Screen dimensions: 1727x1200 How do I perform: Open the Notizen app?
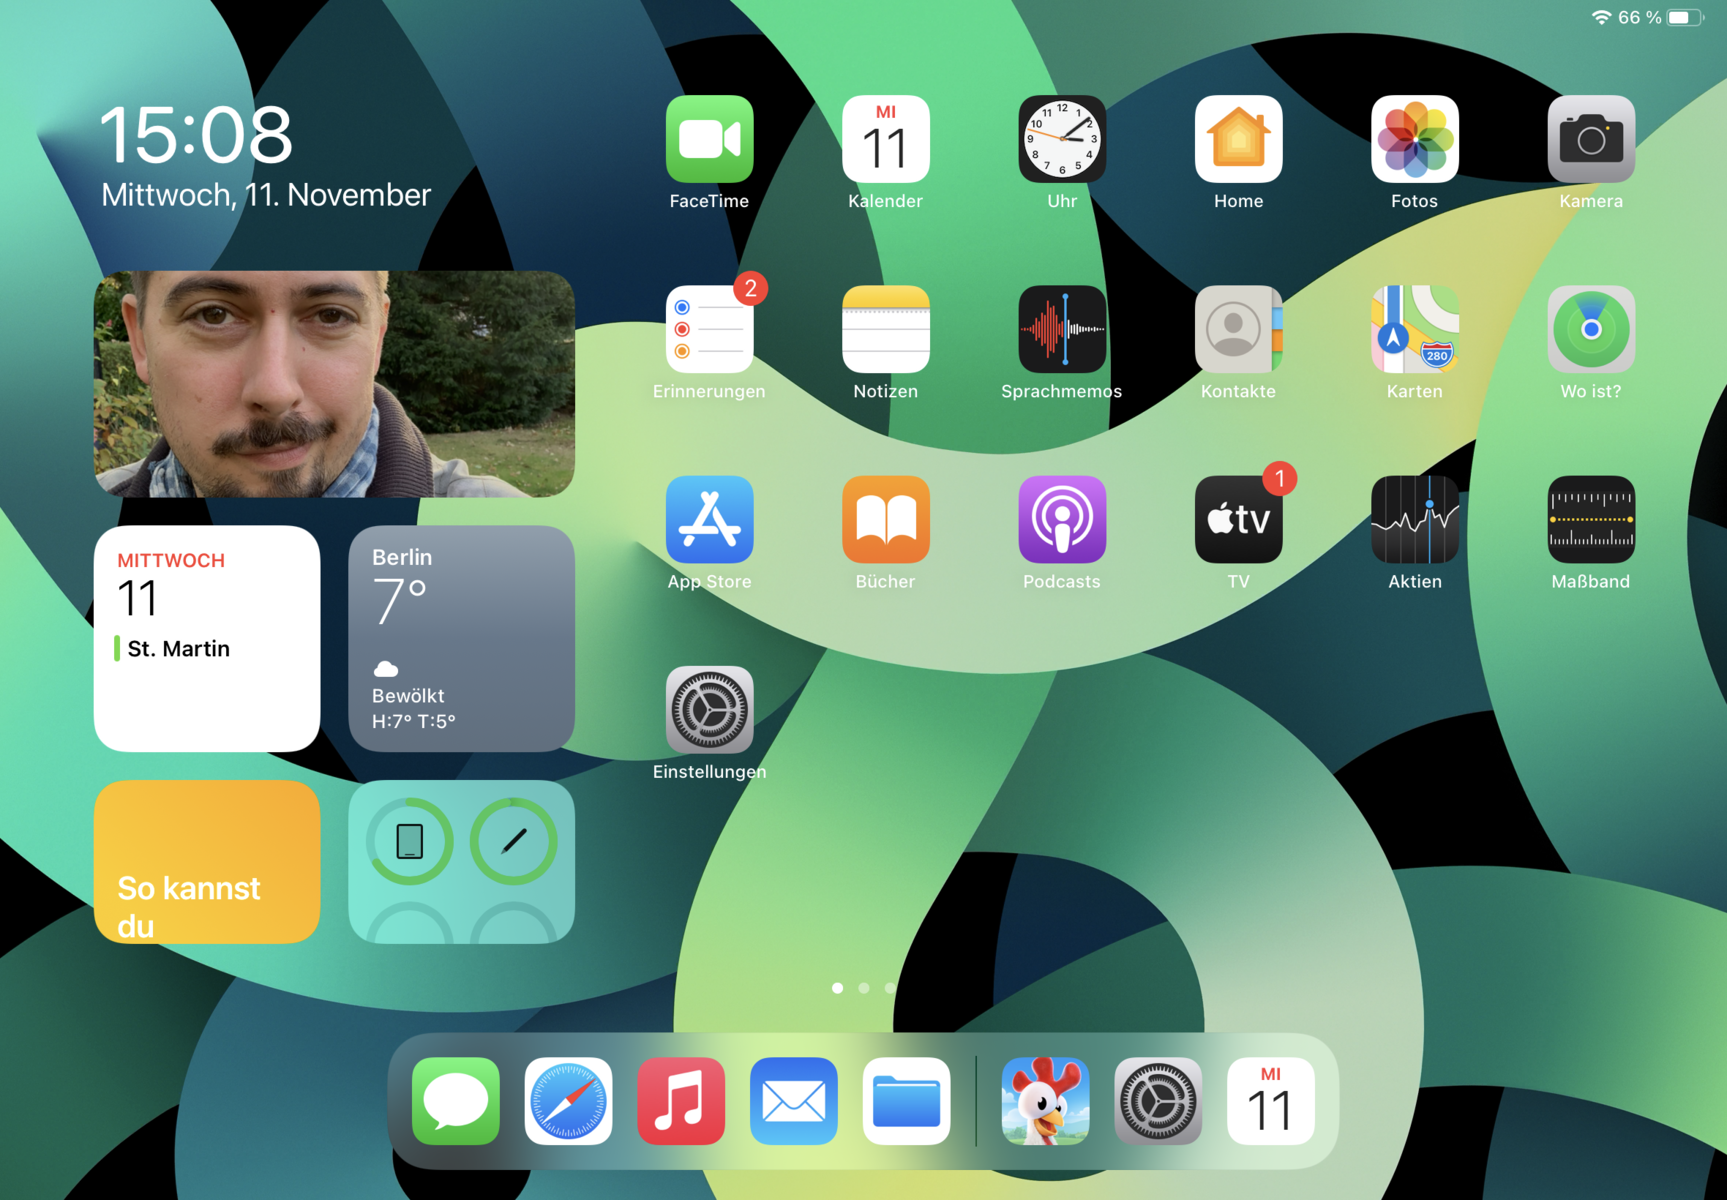coord(885,329)
